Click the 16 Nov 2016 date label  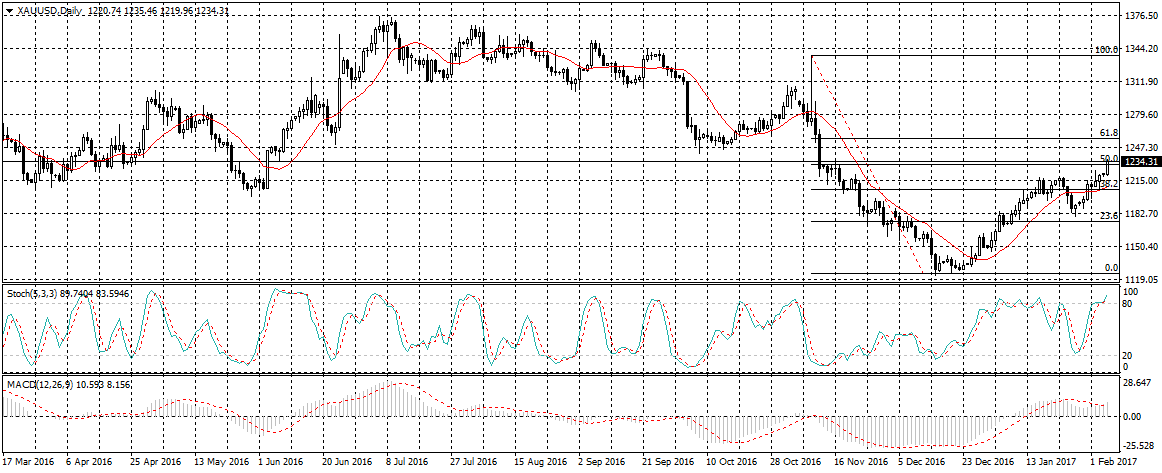(x=841, y=463)
